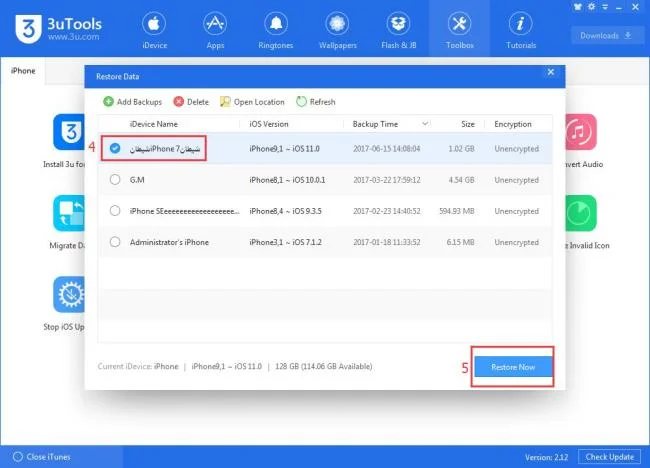
Task: Open the title bar menu icon
Action: (x=605, y=7)
